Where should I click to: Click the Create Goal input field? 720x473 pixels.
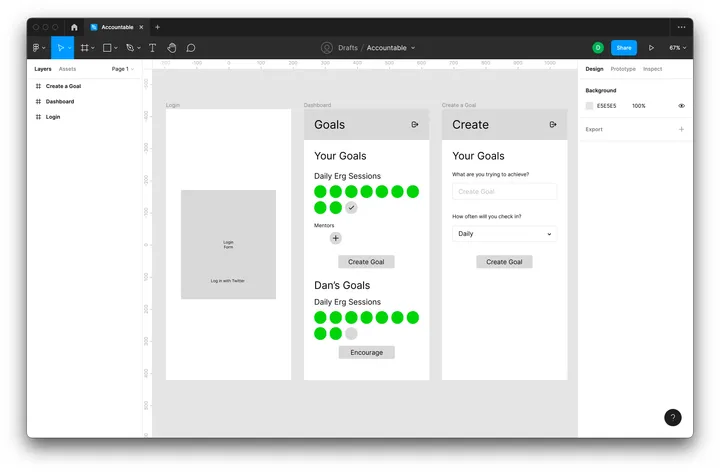[504, 191]
